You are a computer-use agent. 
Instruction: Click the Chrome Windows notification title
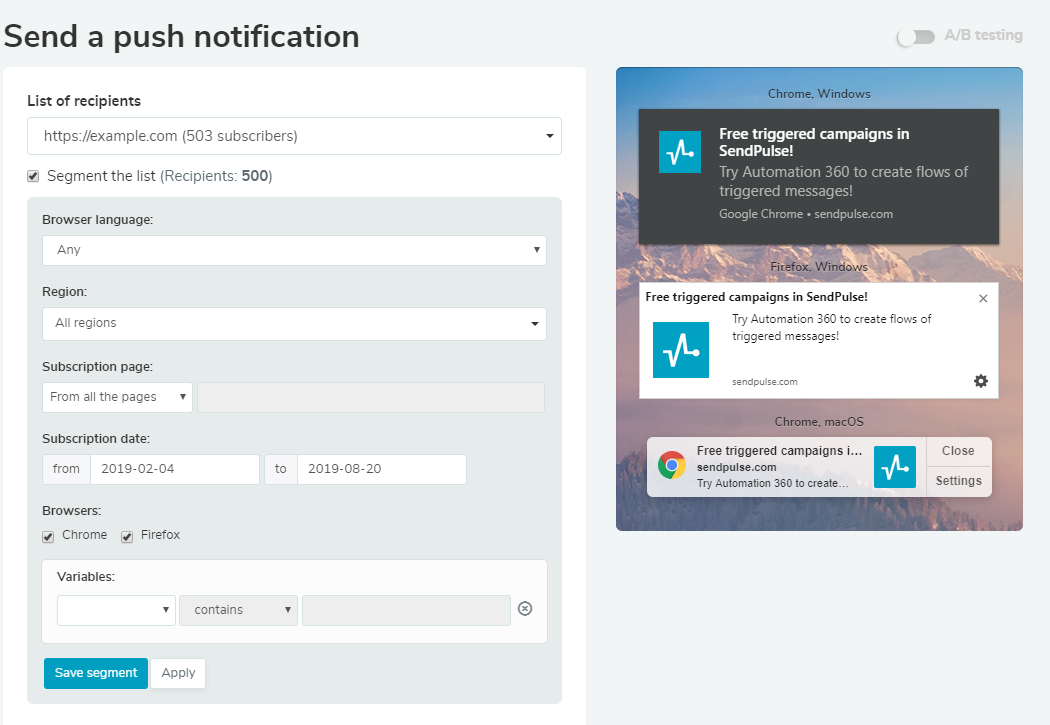[x=814, y=143]
